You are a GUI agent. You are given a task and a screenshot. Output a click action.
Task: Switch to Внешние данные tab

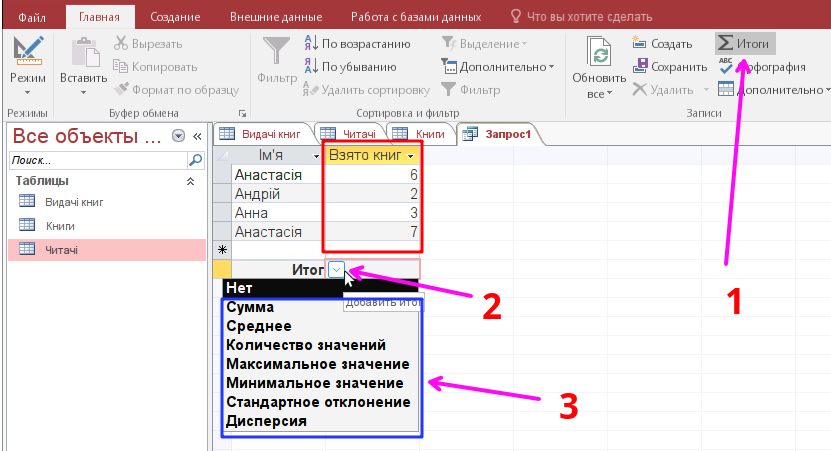[276, 17]
